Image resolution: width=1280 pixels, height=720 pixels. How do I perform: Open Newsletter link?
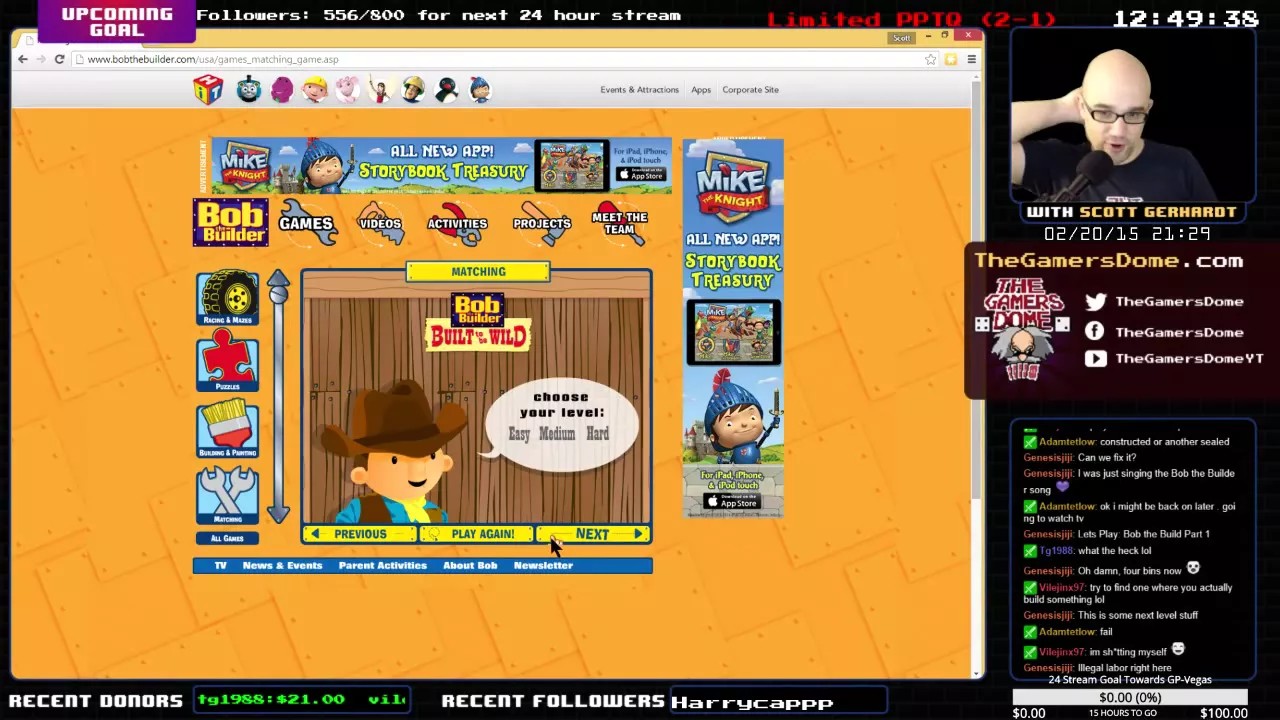click(x=543, y=565)
